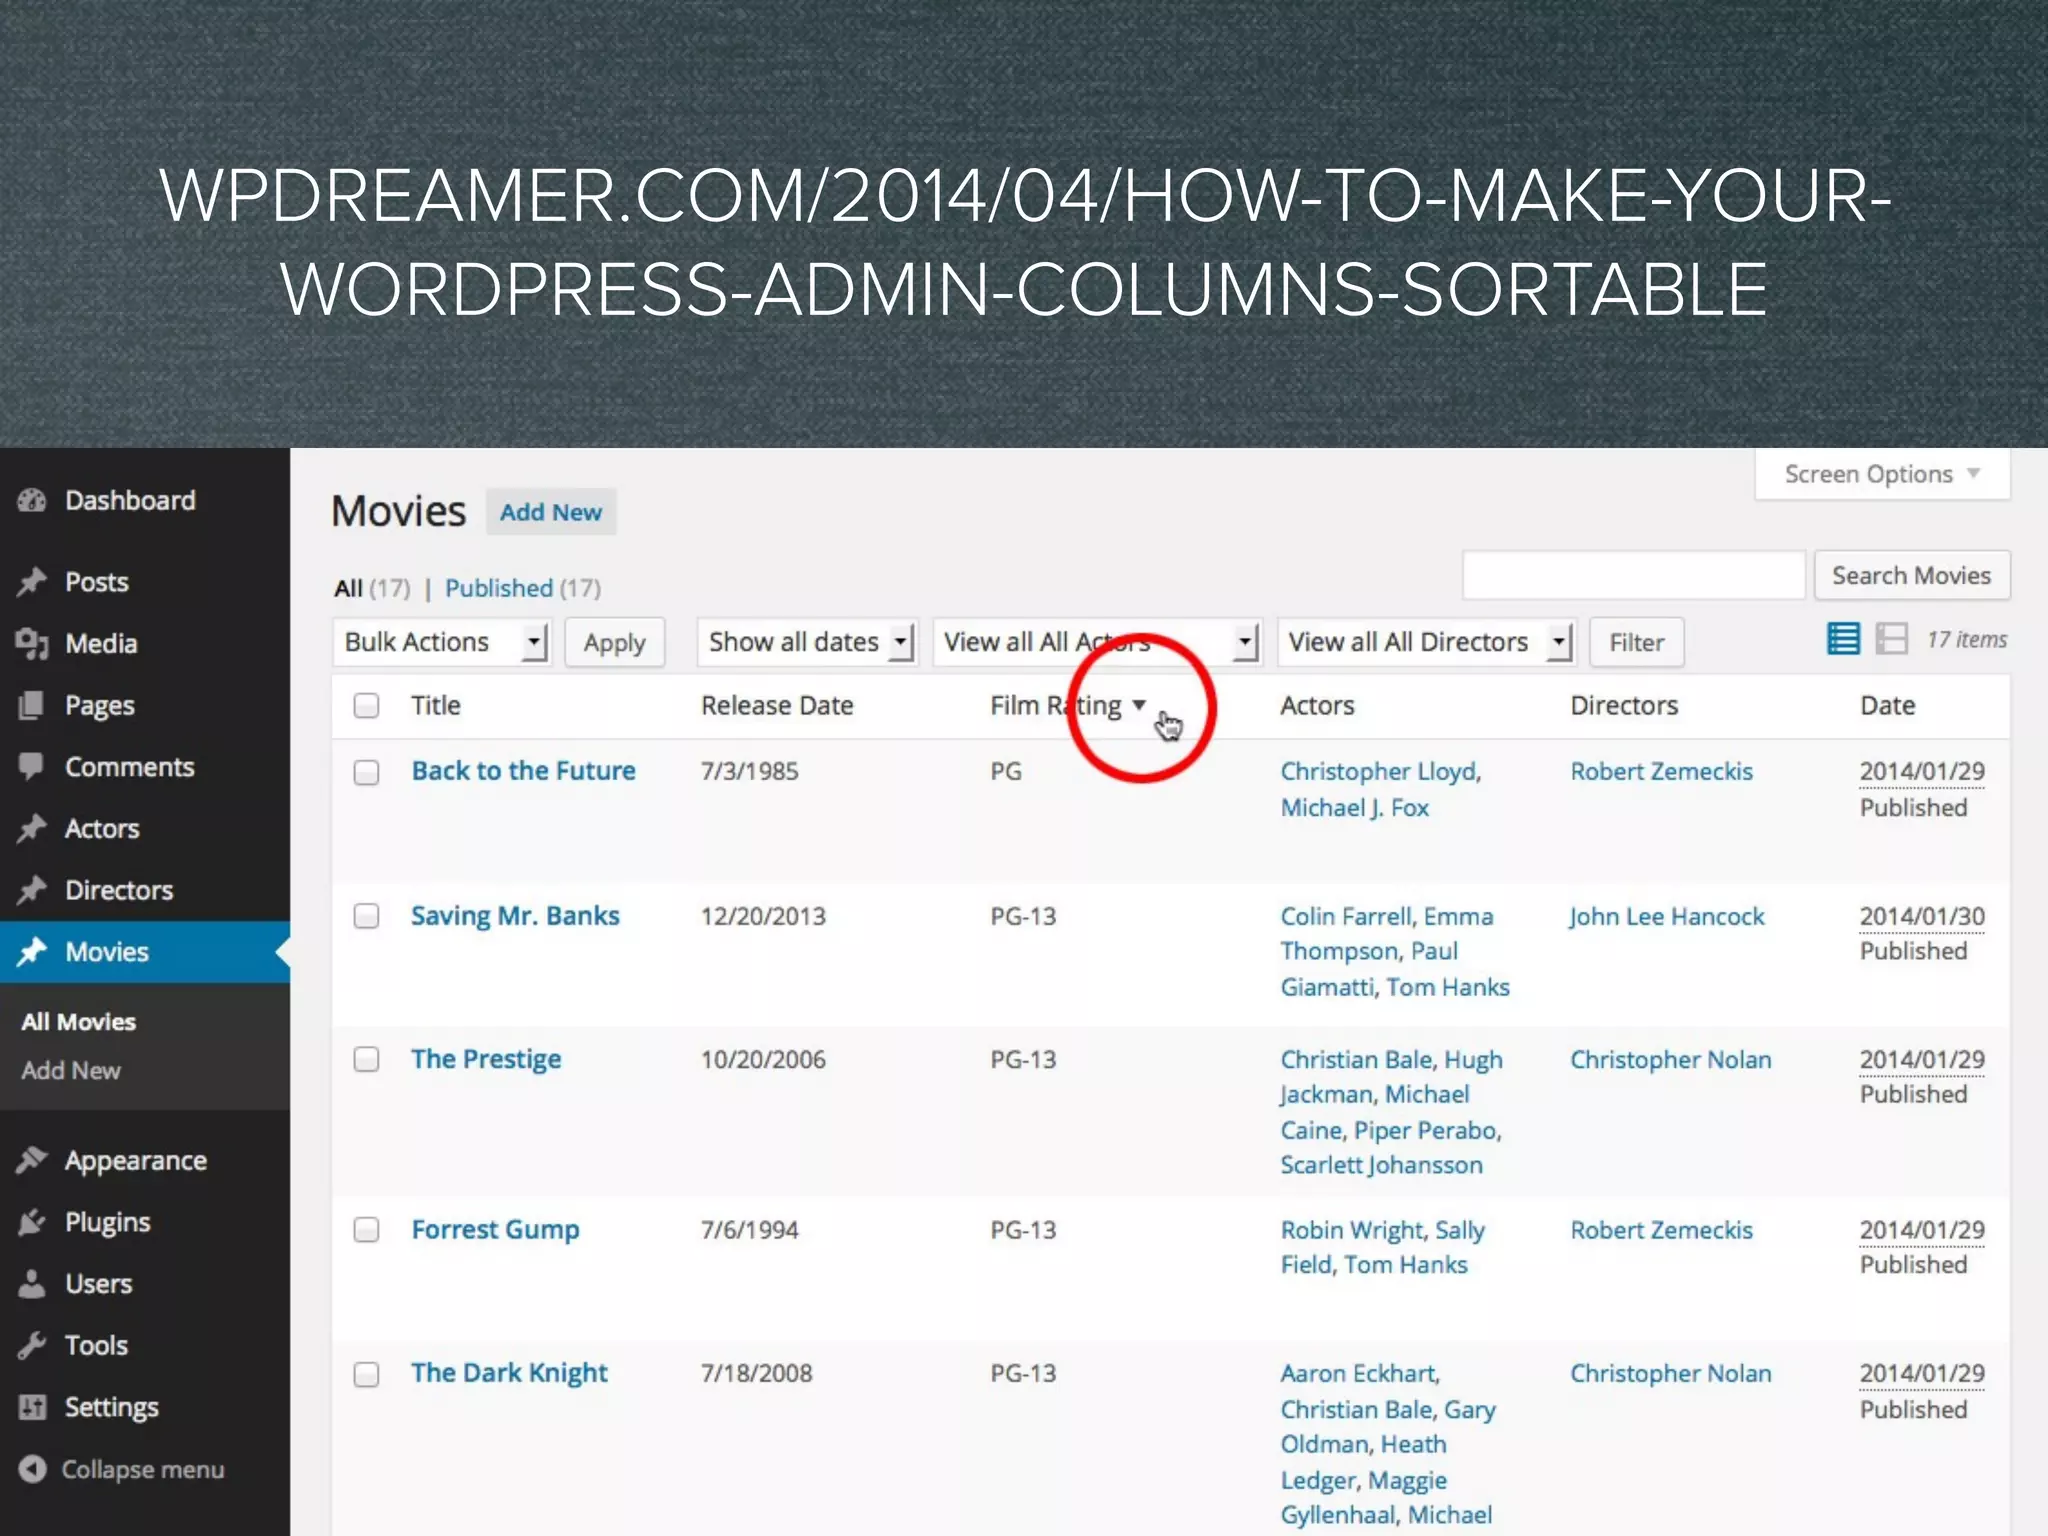Switch to list view icon
The width and height of the screenshot is (2048, 1536).
1843,638
